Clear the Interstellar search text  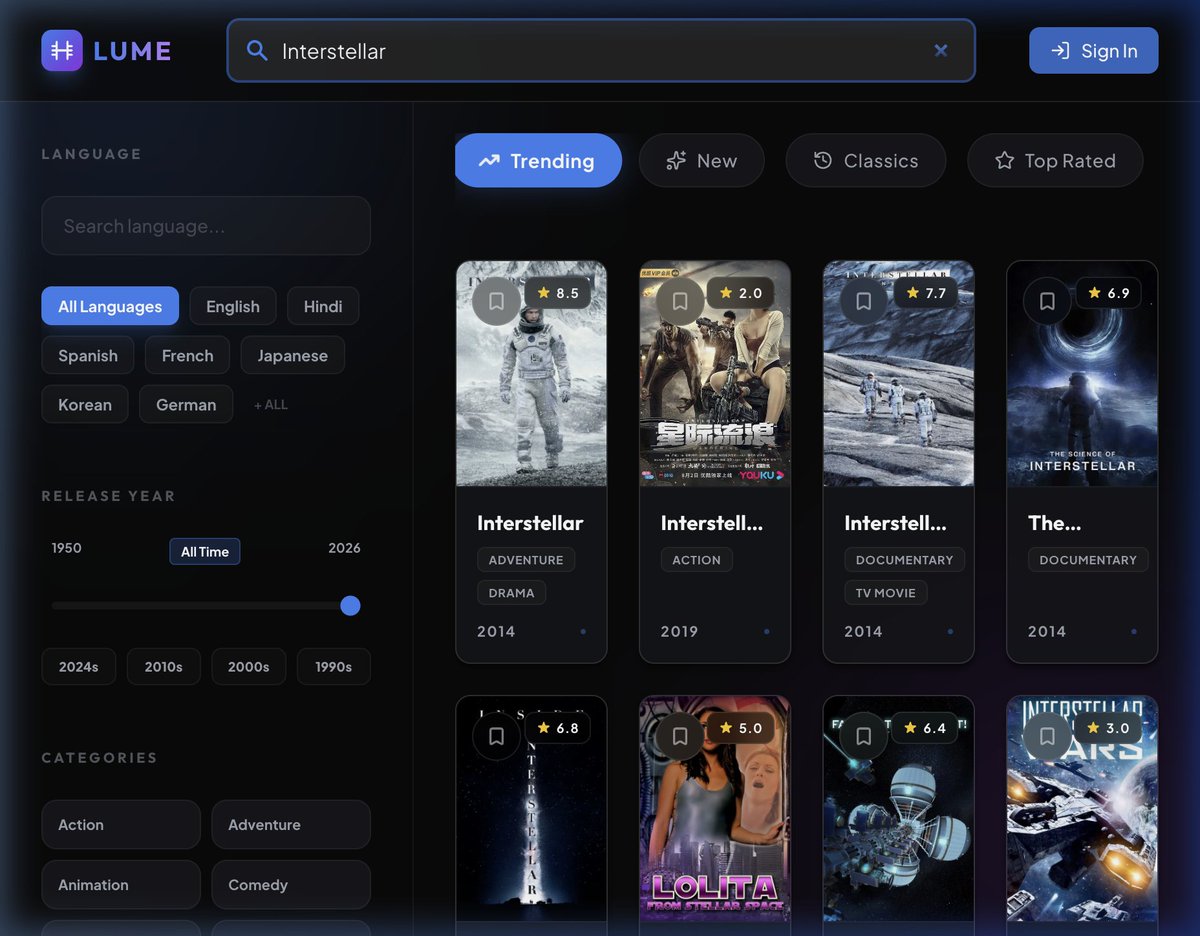pos(940,50)
